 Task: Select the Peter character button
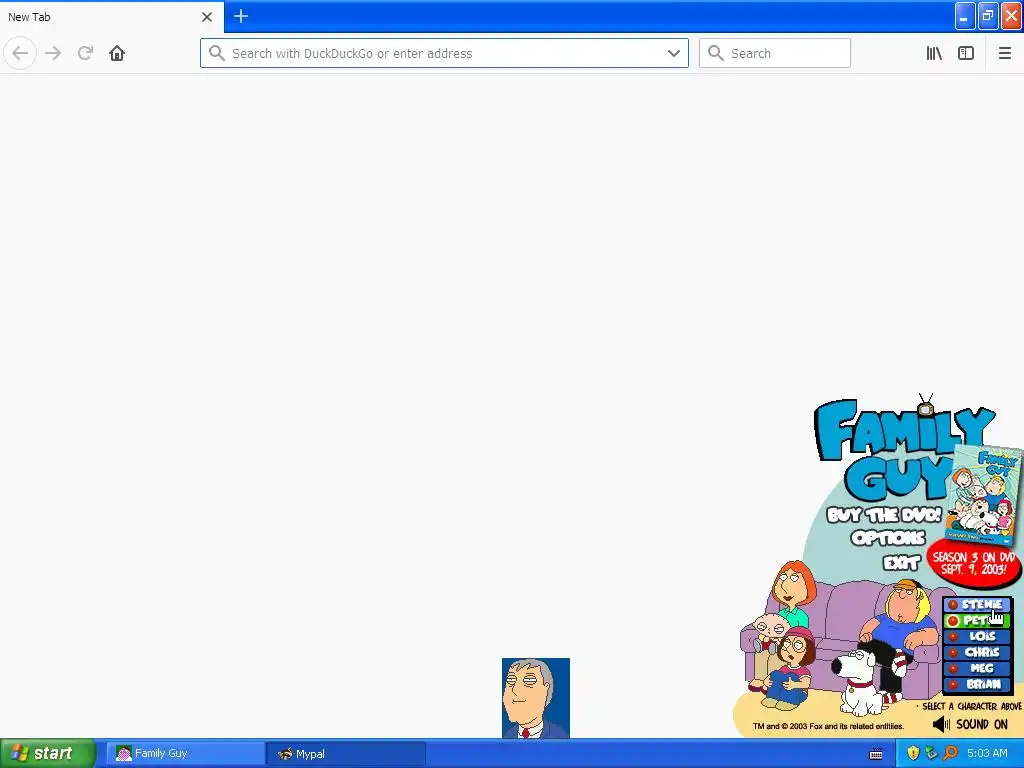coord(977,620)
